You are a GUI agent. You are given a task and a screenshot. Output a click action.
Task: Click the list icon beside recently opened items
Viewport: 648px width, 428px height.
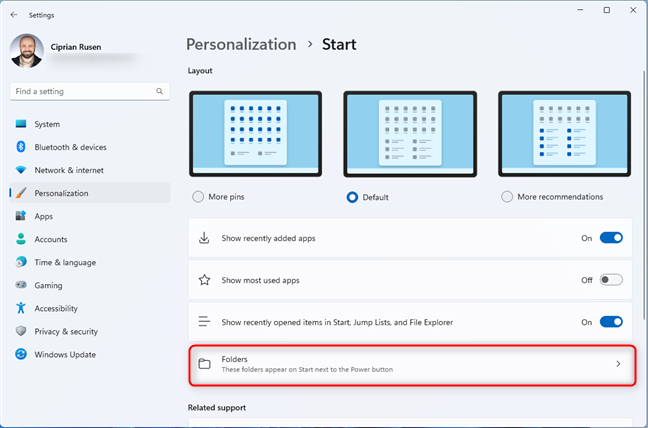click(204, 321)
